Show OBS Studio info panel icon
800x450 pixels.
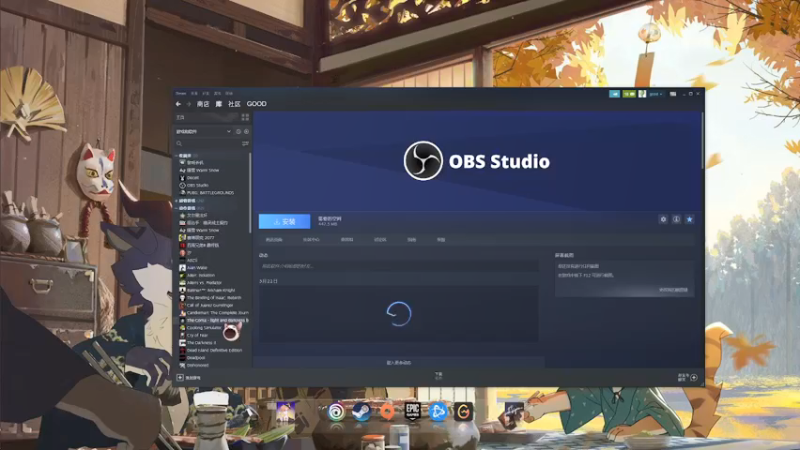point(676,219)
